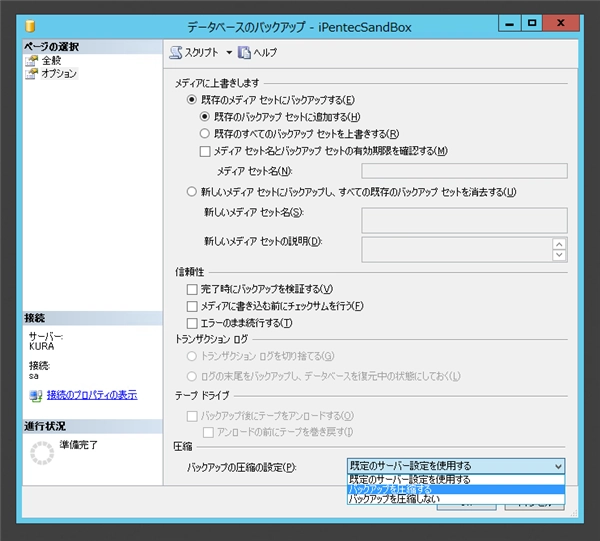Click the connection properties icon
Viewport: 600px width, 541px height.
(x=36, y=396)
